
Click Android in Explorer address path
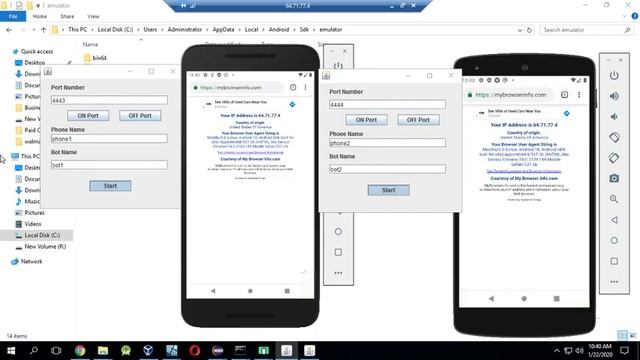pos(279,29)
